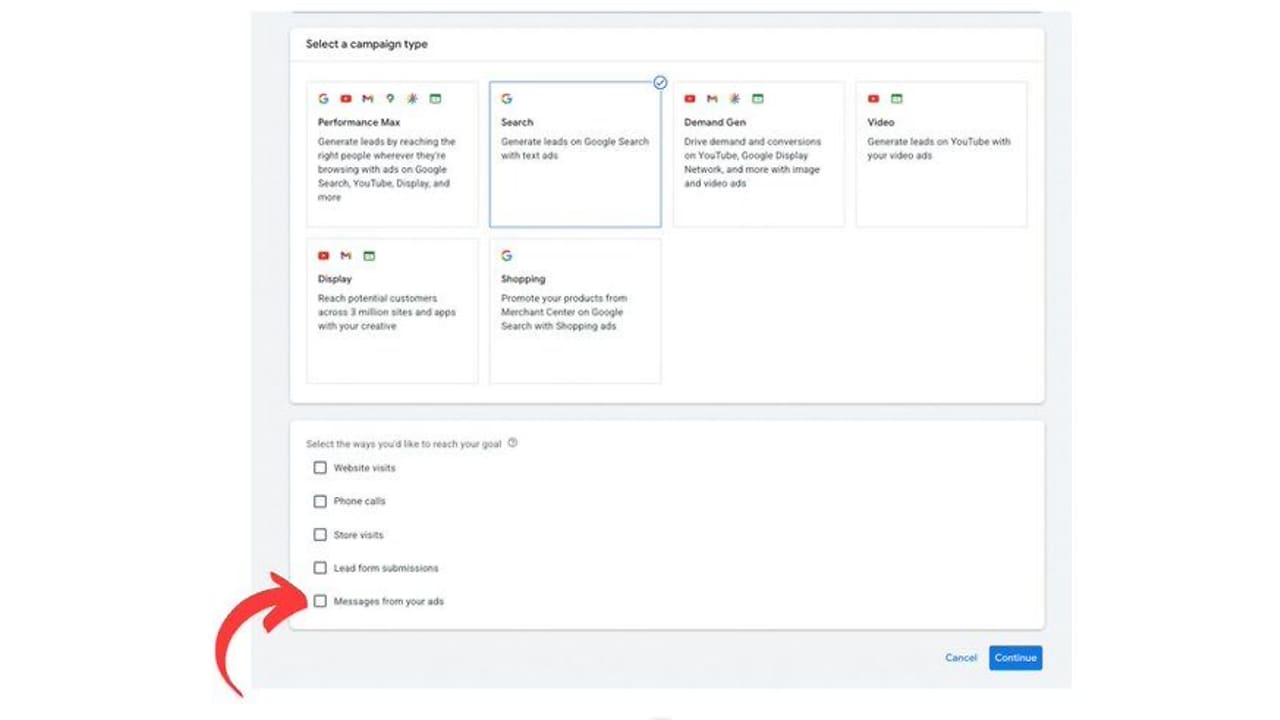Select the Lead form submissions checkbox
The height and width of the screenshot is (720, 1280).
pos(320,568)
